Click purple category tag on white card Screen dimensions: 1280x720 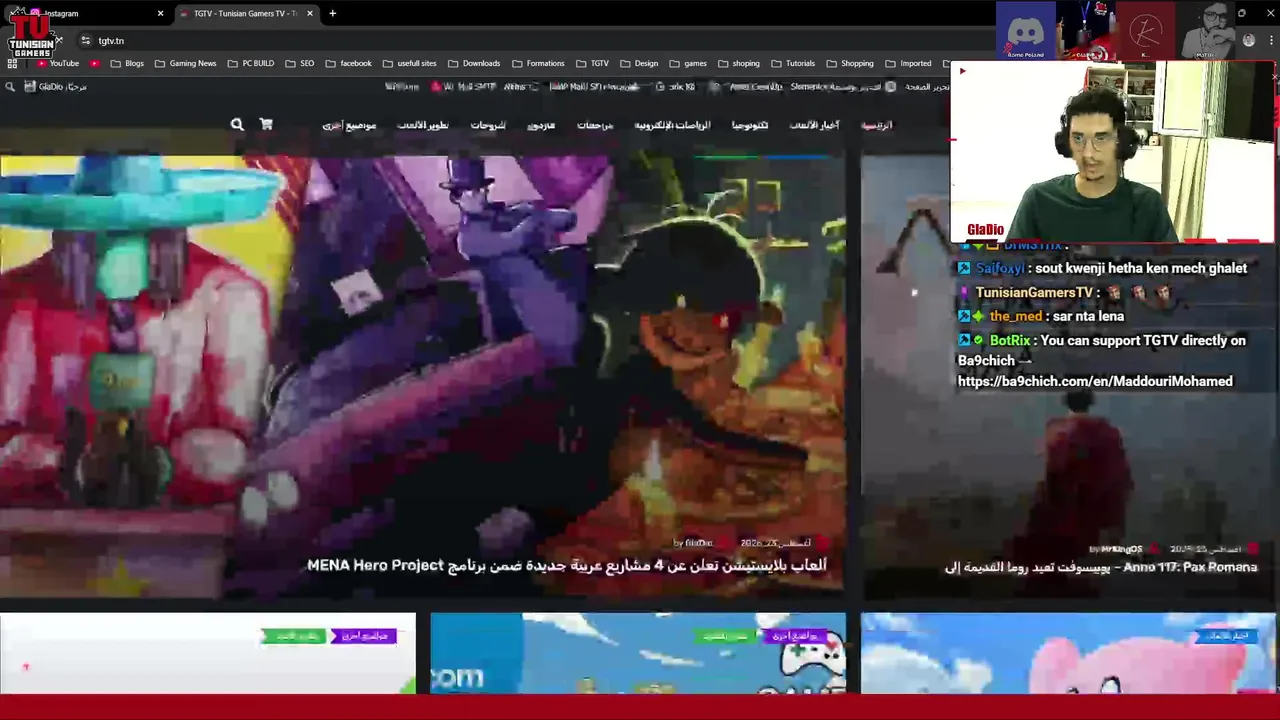click(364, 636)
